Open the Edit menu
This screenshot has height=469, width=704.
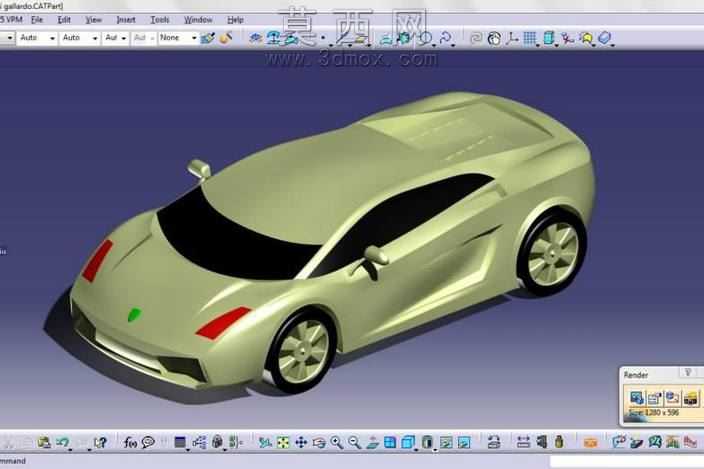coord(64,20)
